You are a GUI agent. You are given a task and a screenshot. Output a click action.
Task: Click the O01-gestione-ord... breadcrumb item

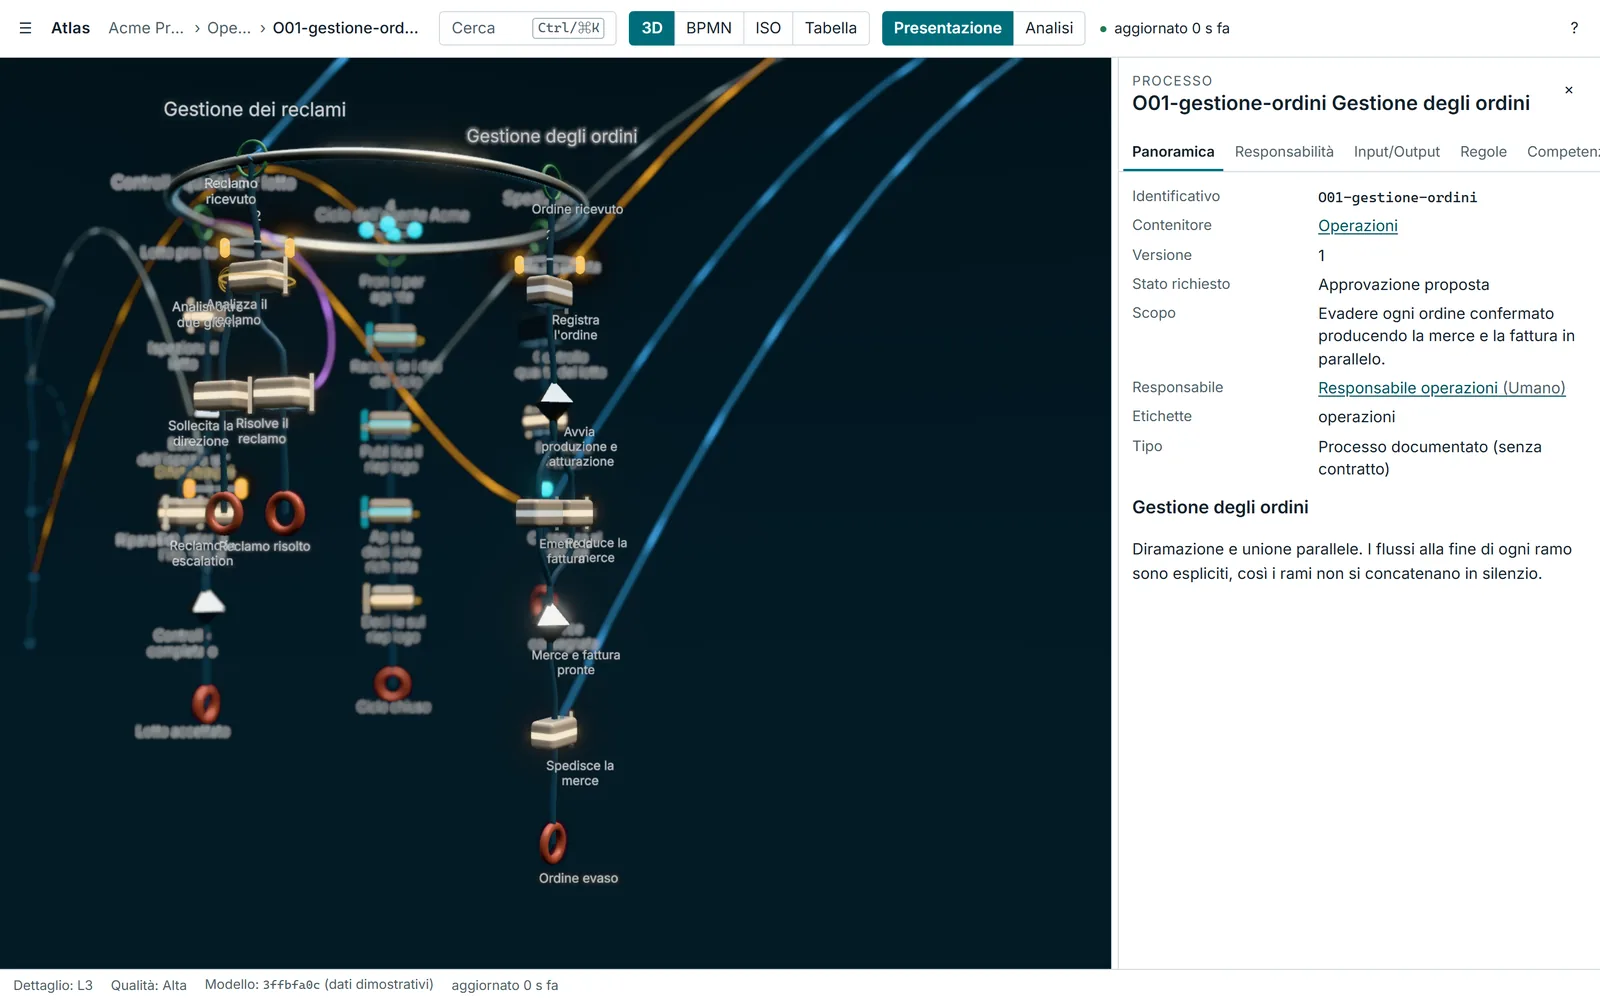coord(346,28)
